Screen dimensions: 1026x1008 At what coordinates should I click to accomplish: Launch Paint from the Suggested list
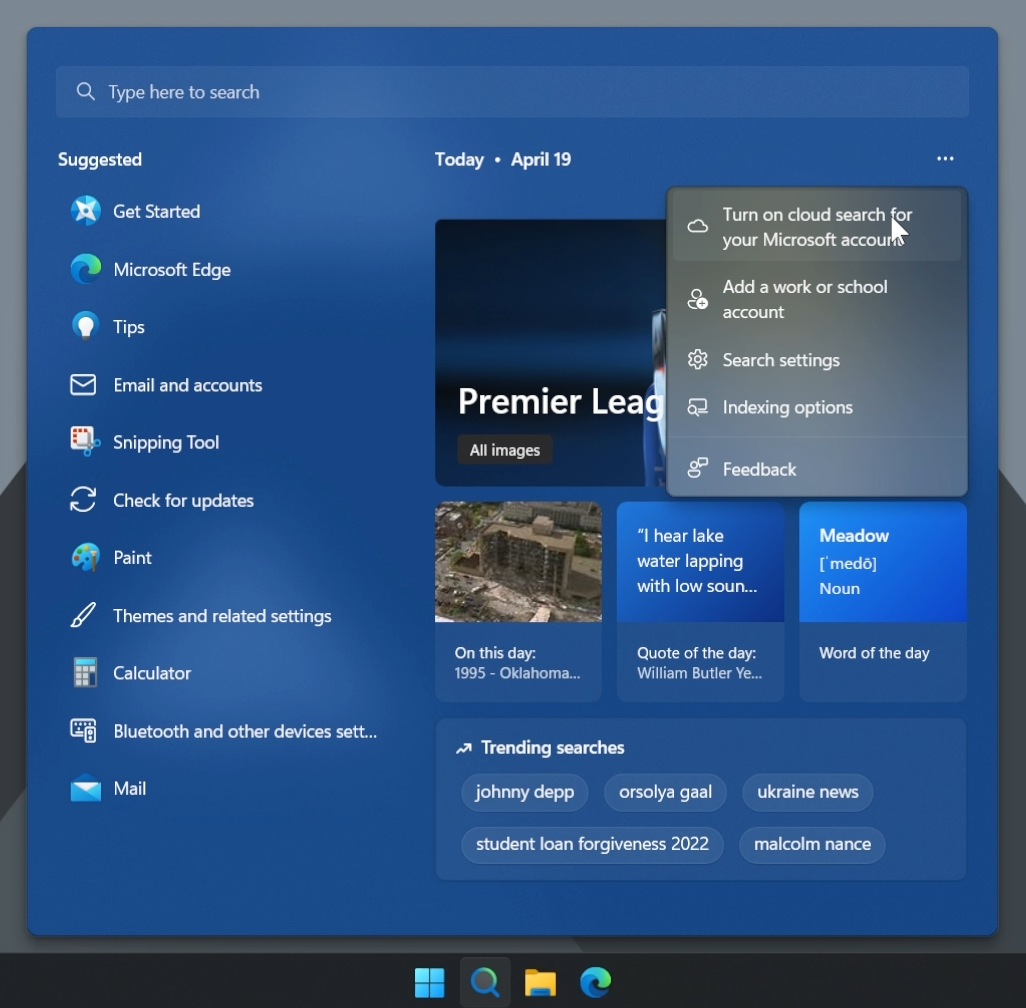(x=132, y=557)
